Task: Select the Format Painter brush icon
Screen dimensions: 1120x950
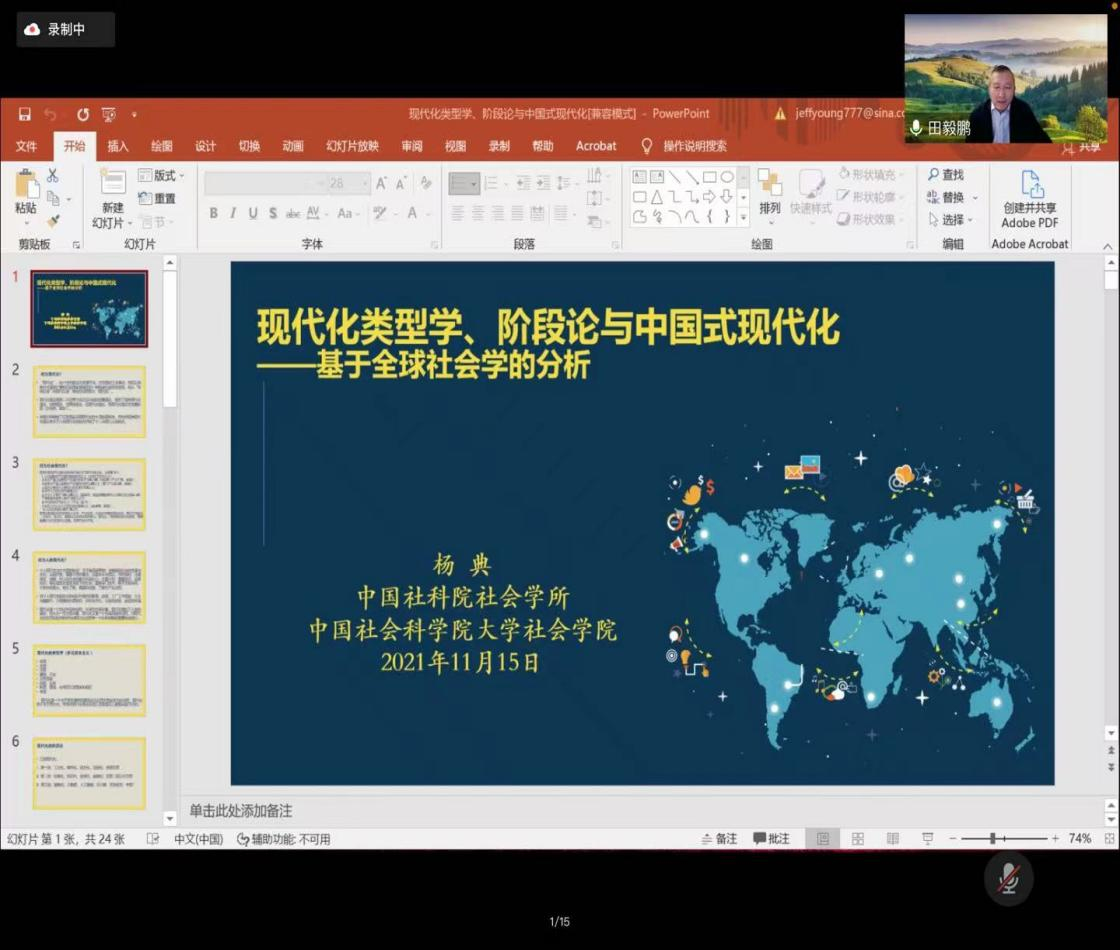Action: coord(53,221)
